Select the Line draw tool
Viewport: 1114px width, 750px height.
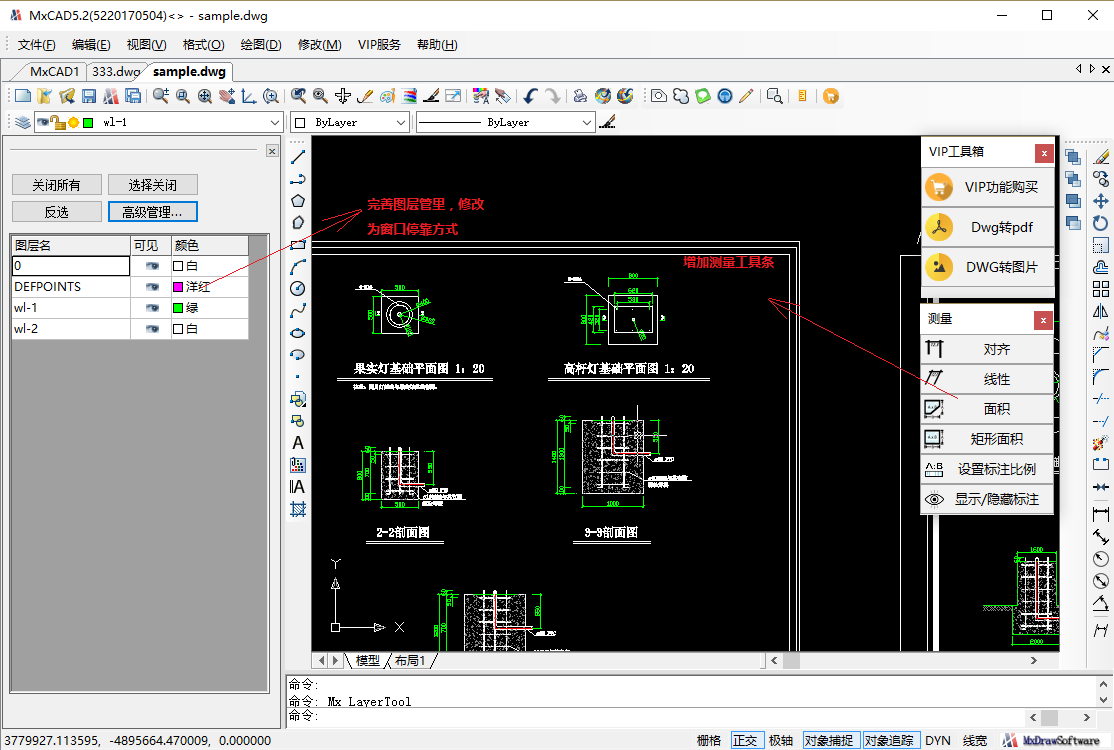[x=298, y=157]
